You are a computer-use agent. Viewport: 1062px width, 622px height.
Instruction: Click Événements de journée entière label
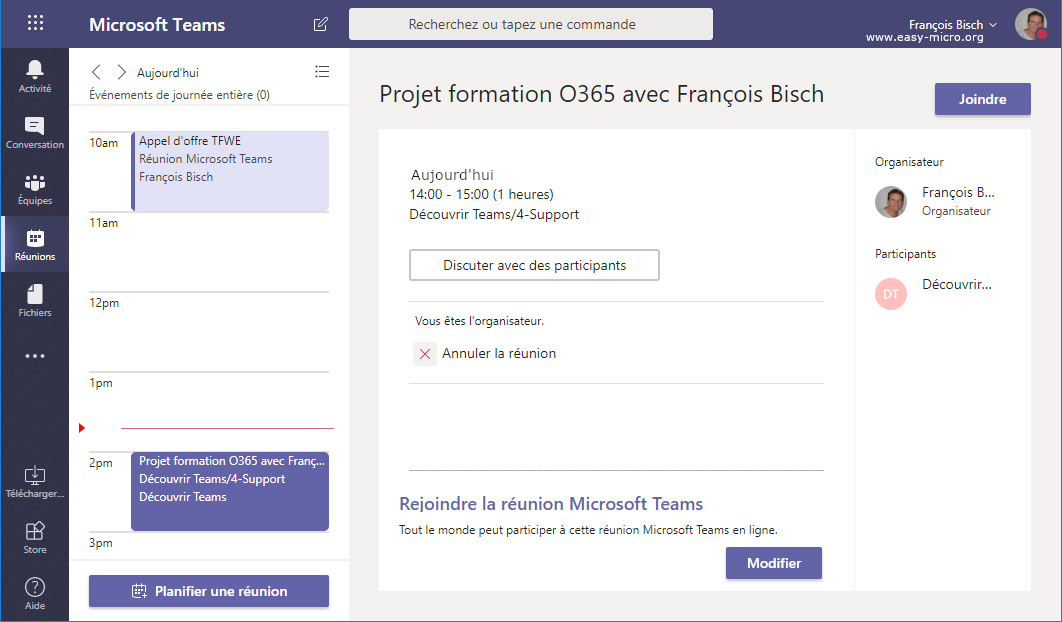click(x=179, y=95)
